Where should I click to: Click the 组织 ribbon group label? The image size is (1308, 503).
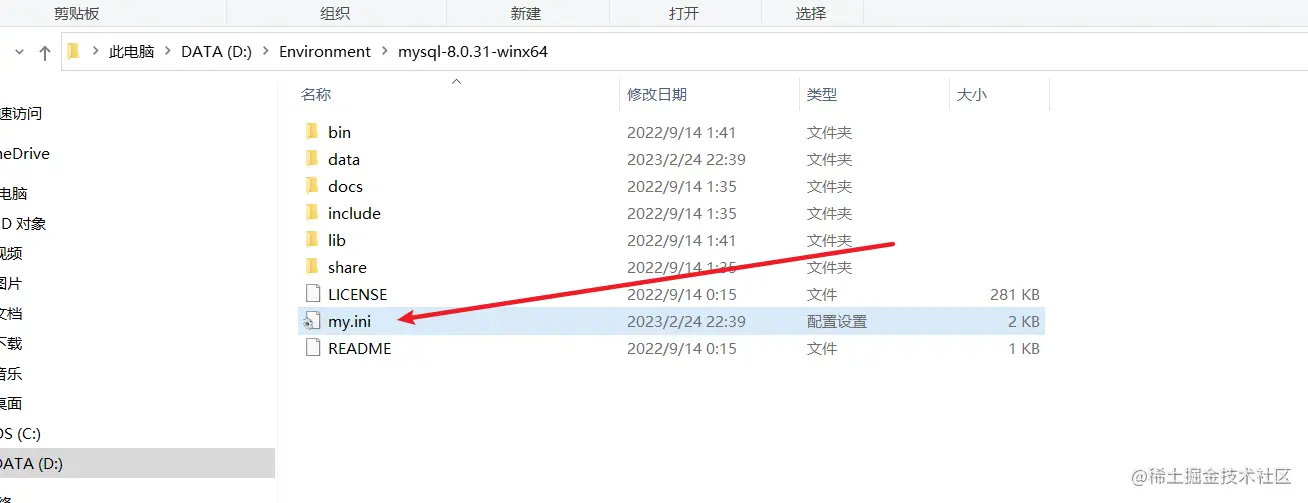click(335, 13)
